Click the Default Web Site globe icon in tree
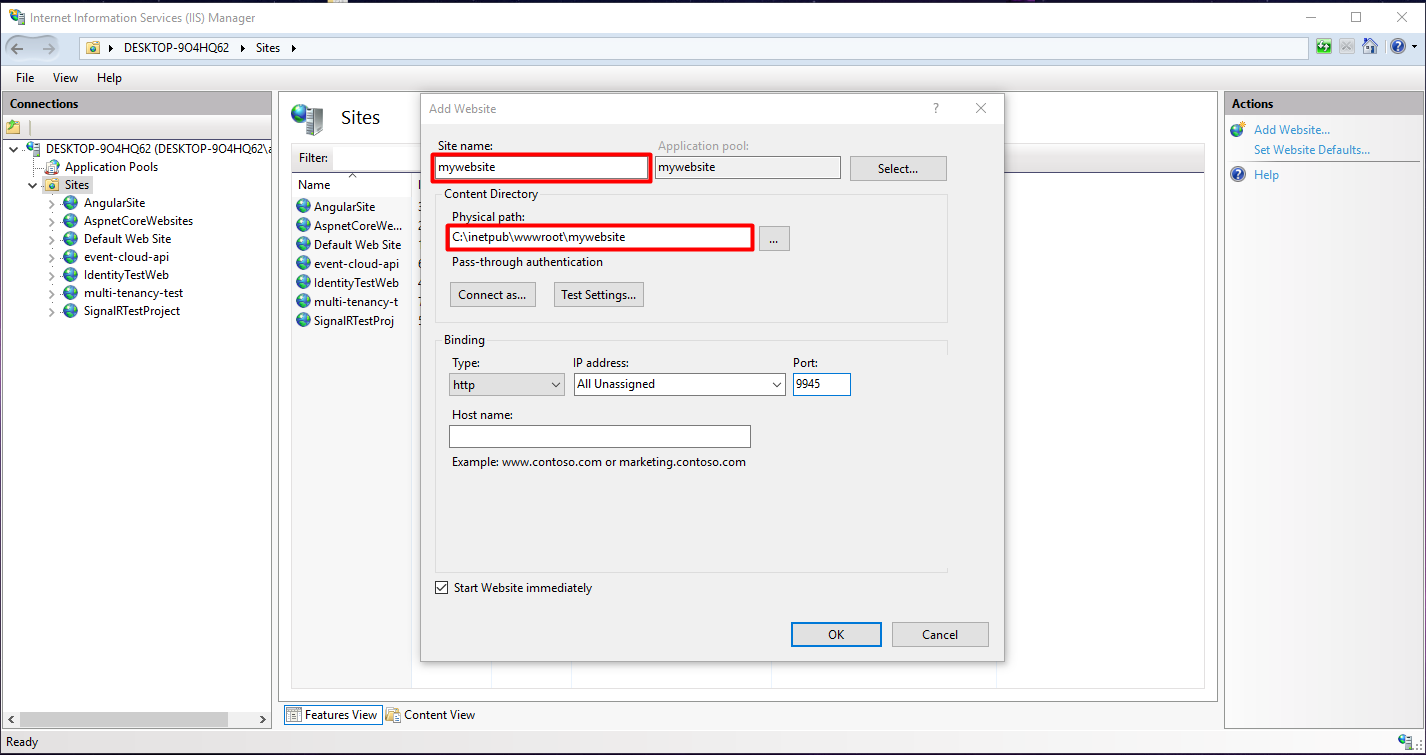Screen dimensions: 1426x755 click(70, 239)
